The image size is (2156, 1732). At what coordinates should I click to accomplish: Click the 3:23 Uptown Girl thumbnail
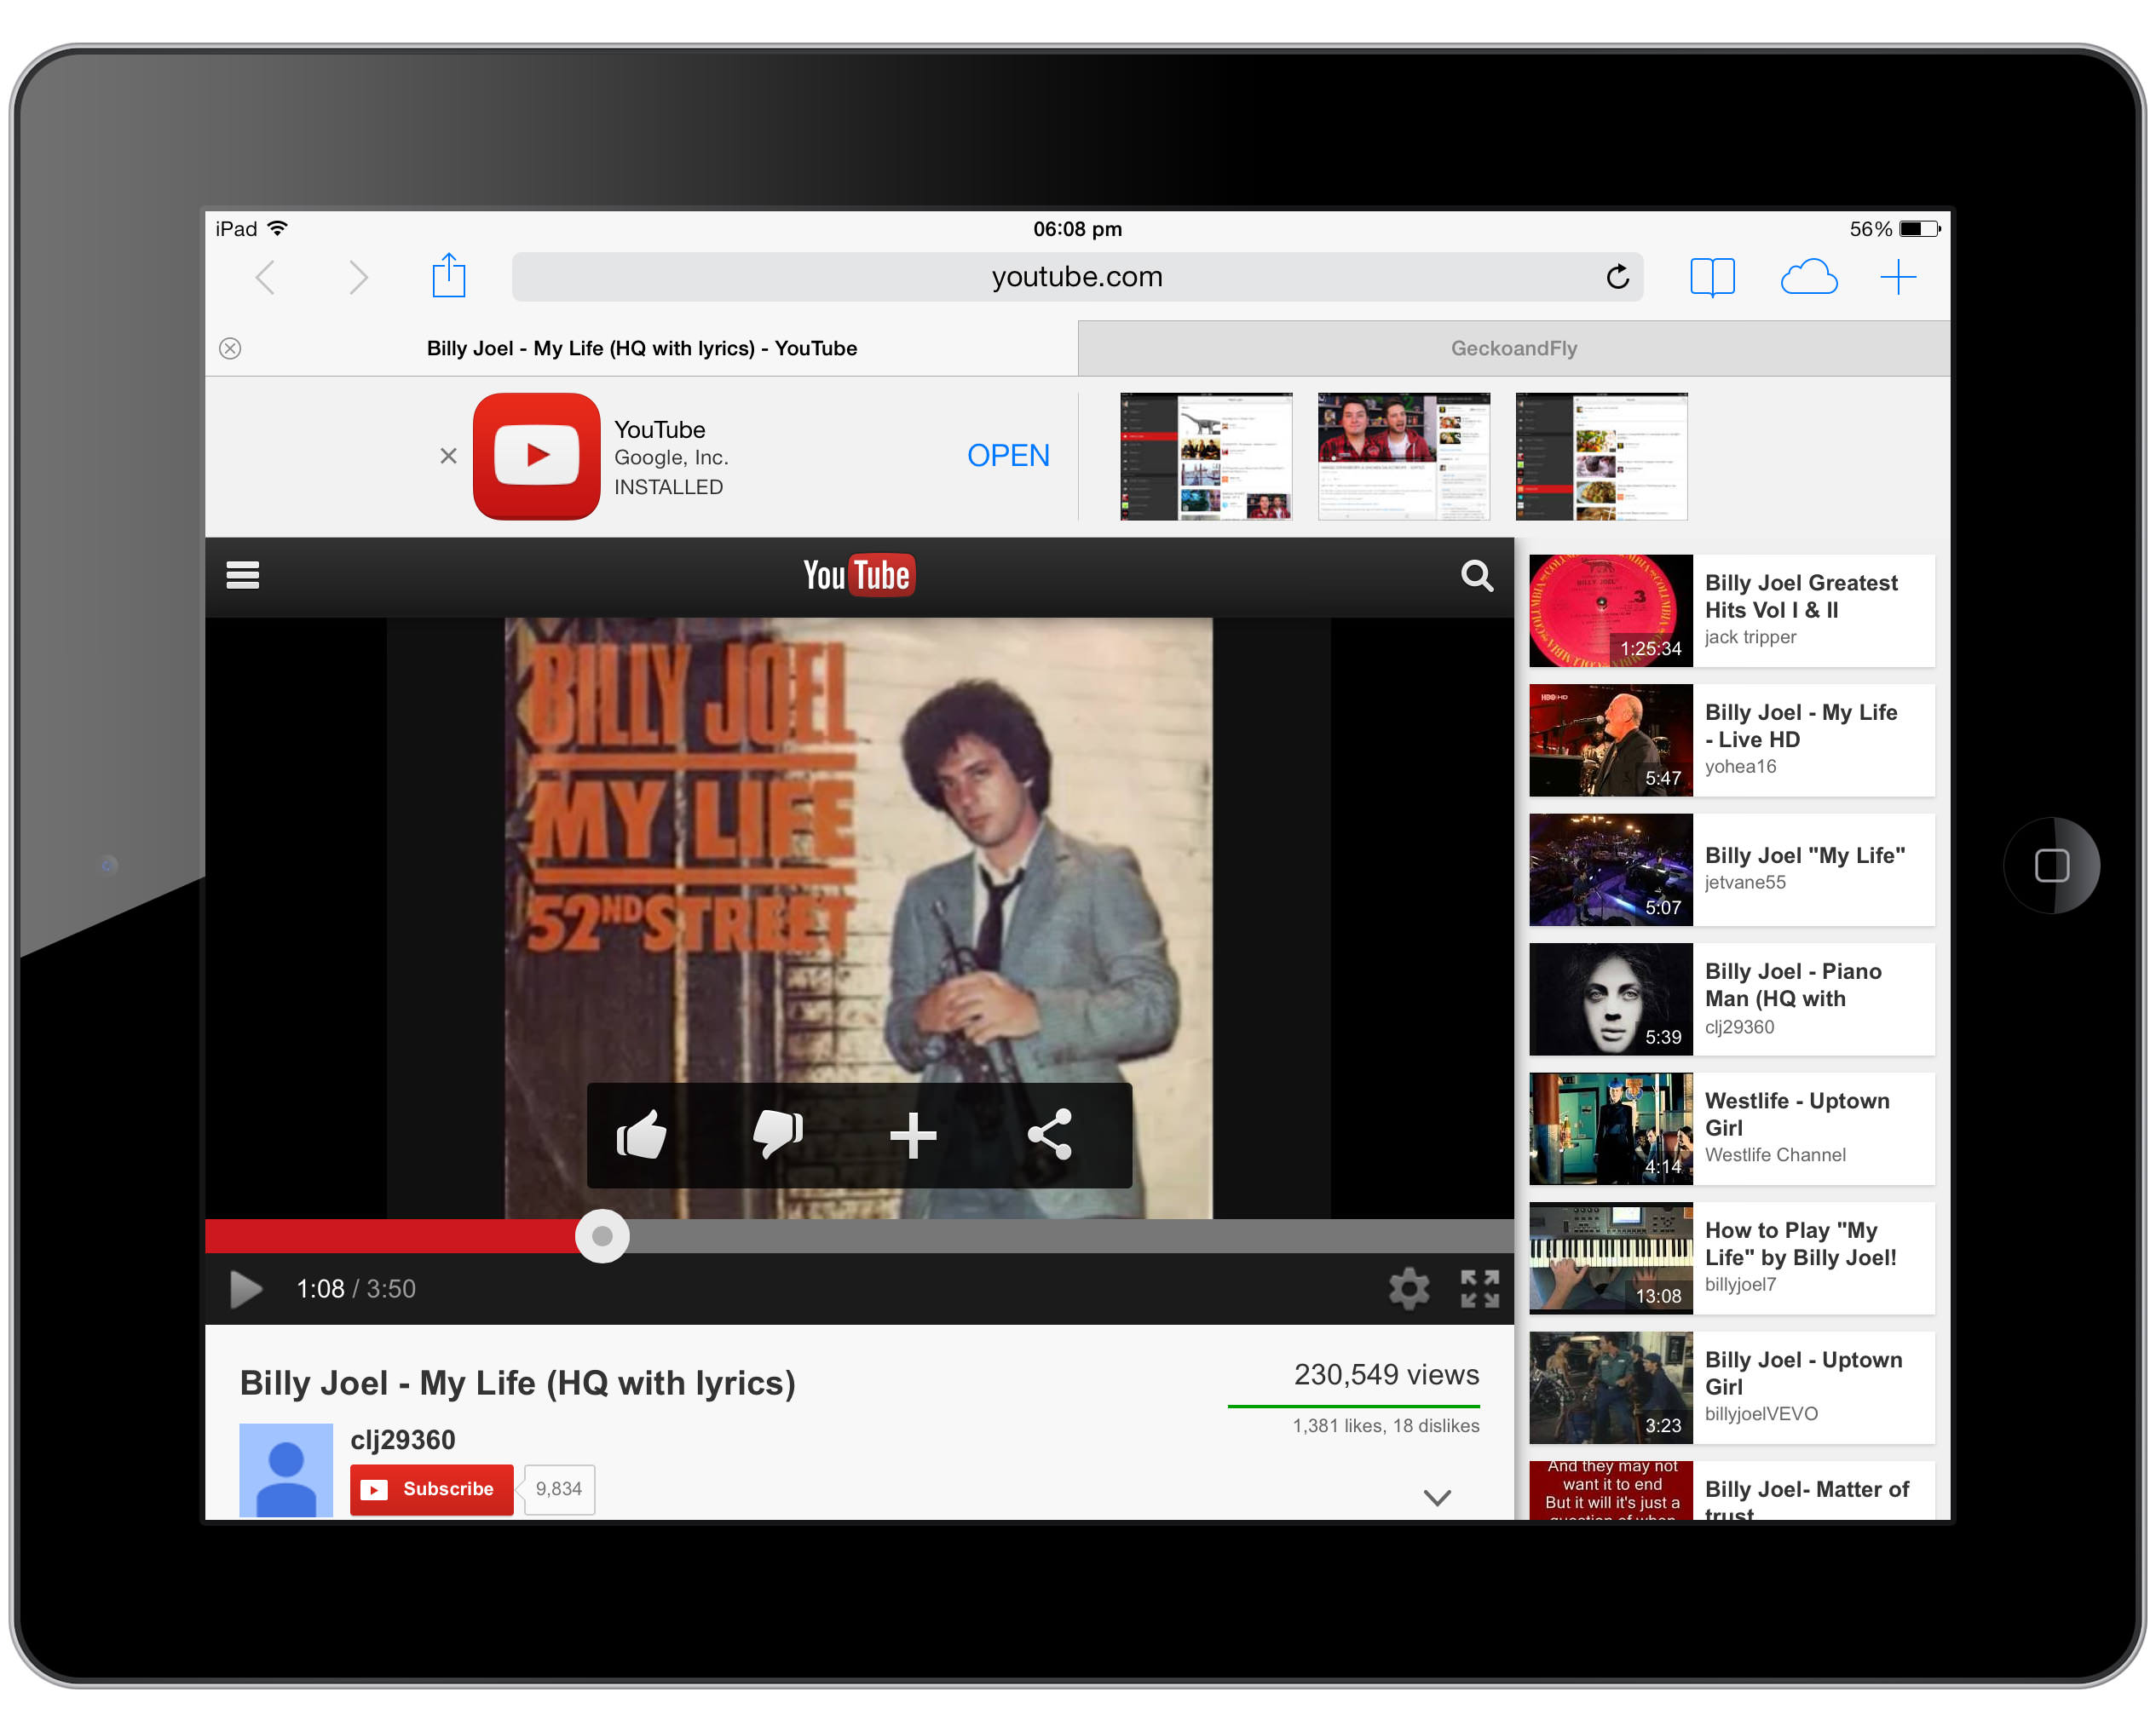[1611, 1388]
